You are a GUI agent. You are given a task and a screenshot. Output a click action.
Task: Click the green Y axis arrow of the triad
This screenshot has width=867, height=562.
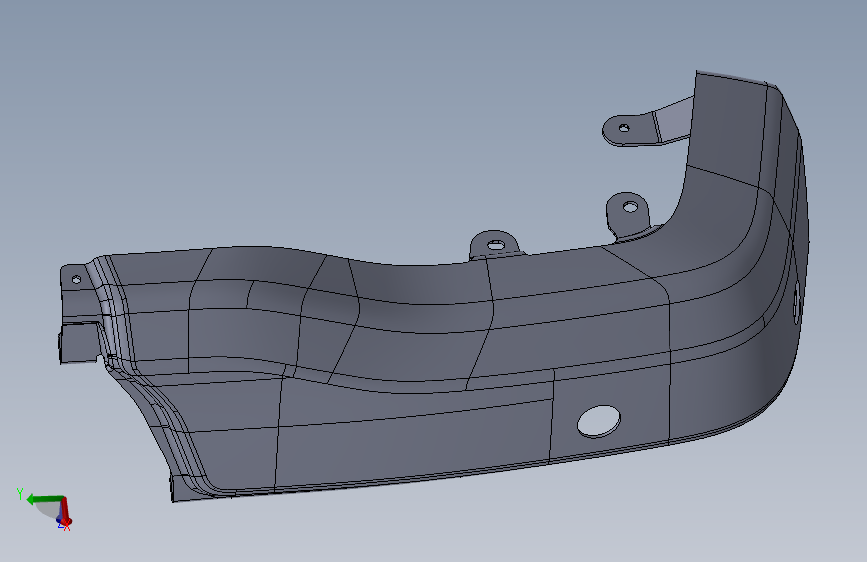click(44, 499)
